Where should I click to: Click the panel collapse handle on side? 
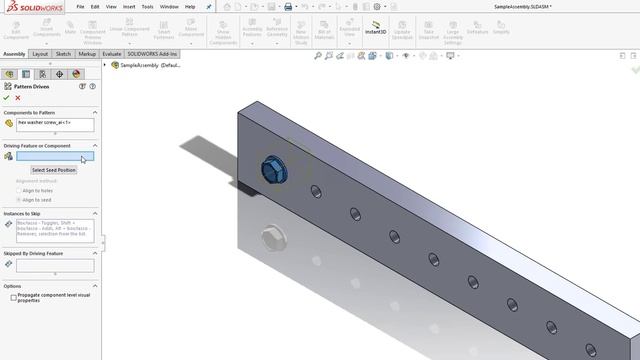[103, 243]
